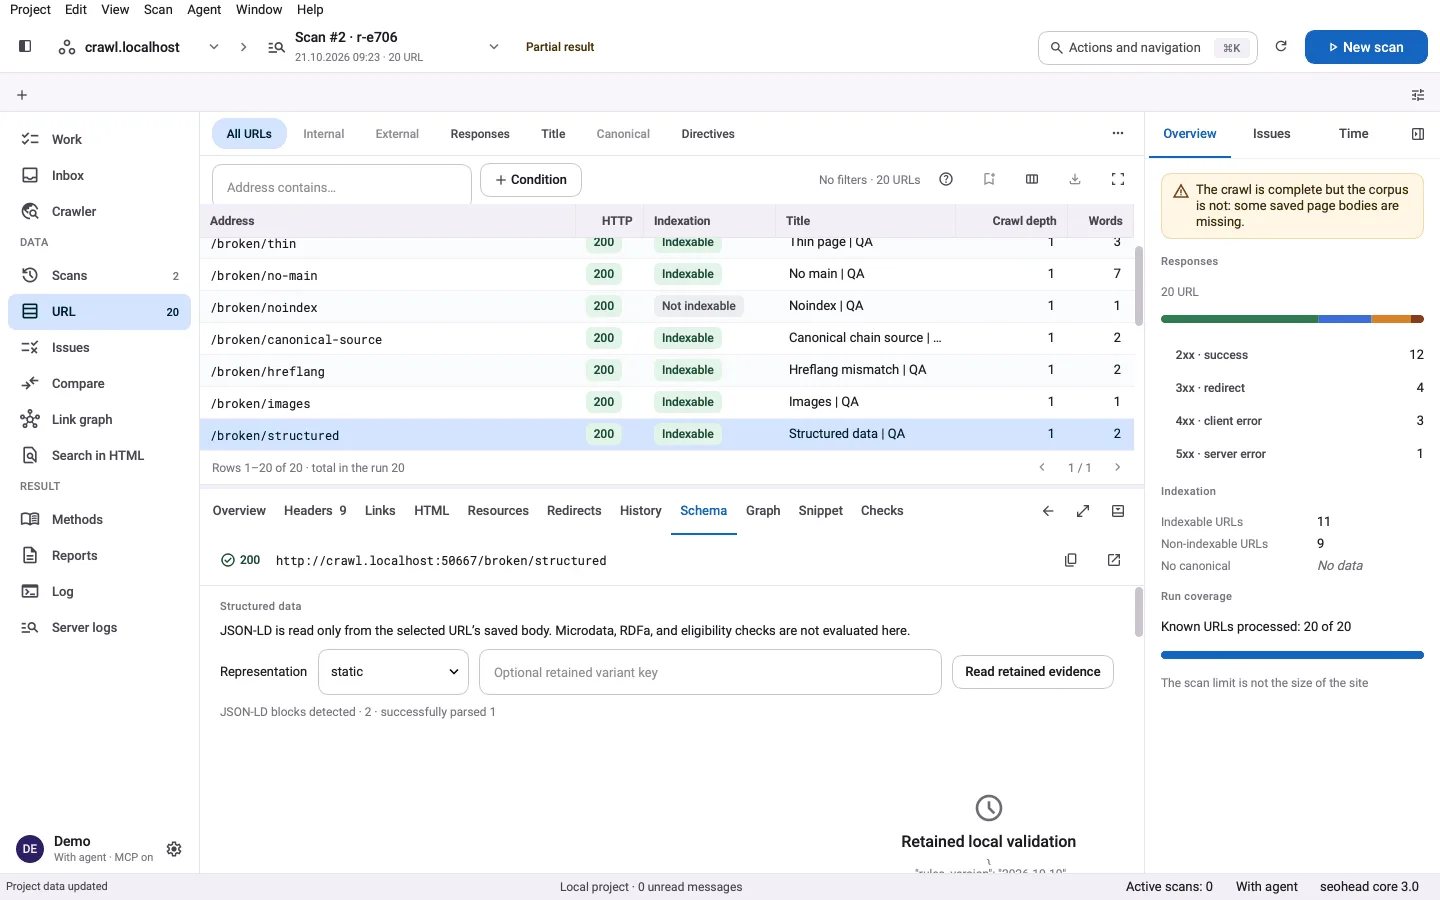Open the Headers 9 detail tab
Viewport: 1440px width, 900px height.
point(315,511)
